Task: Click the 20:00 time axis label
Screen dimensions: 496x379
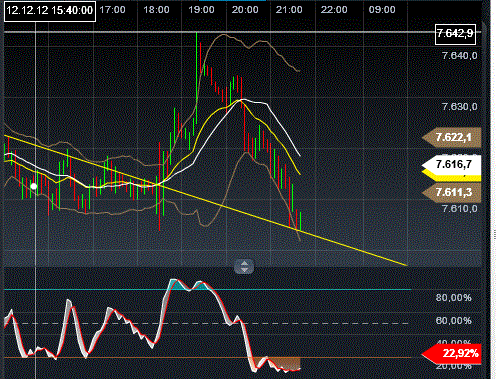Action: point(245,10)
